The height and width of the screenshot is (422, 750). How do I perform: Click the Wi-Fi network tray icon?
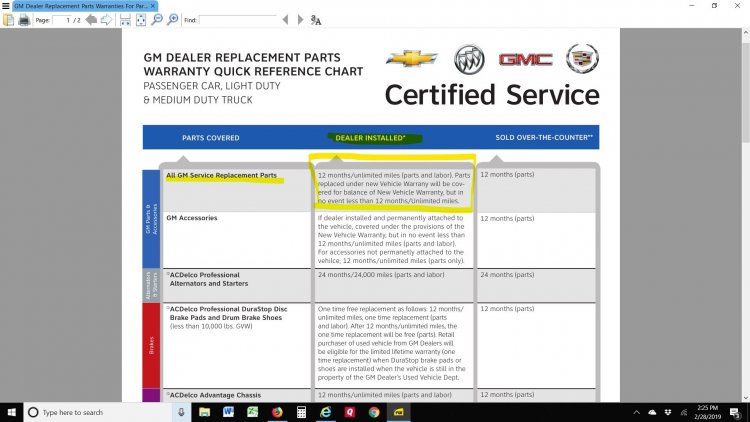coord(684,412)
